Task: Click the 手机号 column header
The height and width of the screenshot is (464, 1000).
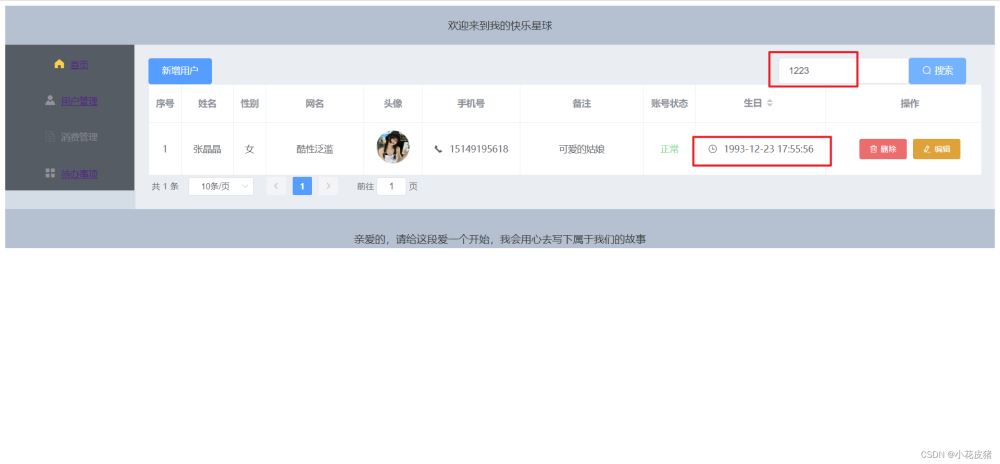Action: 471,103
